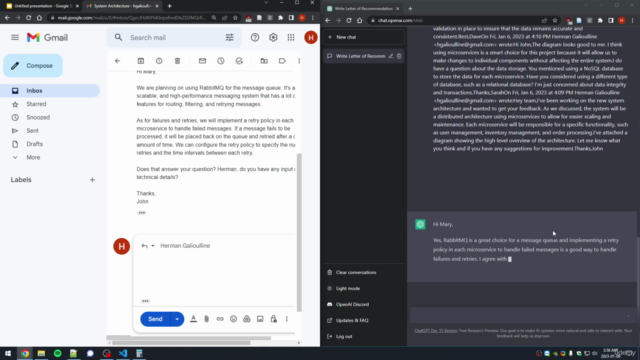Viewport: 640px width, 360px height.
Task: Open the Send options dropdown arrow
Action: (x=177, y=319)
